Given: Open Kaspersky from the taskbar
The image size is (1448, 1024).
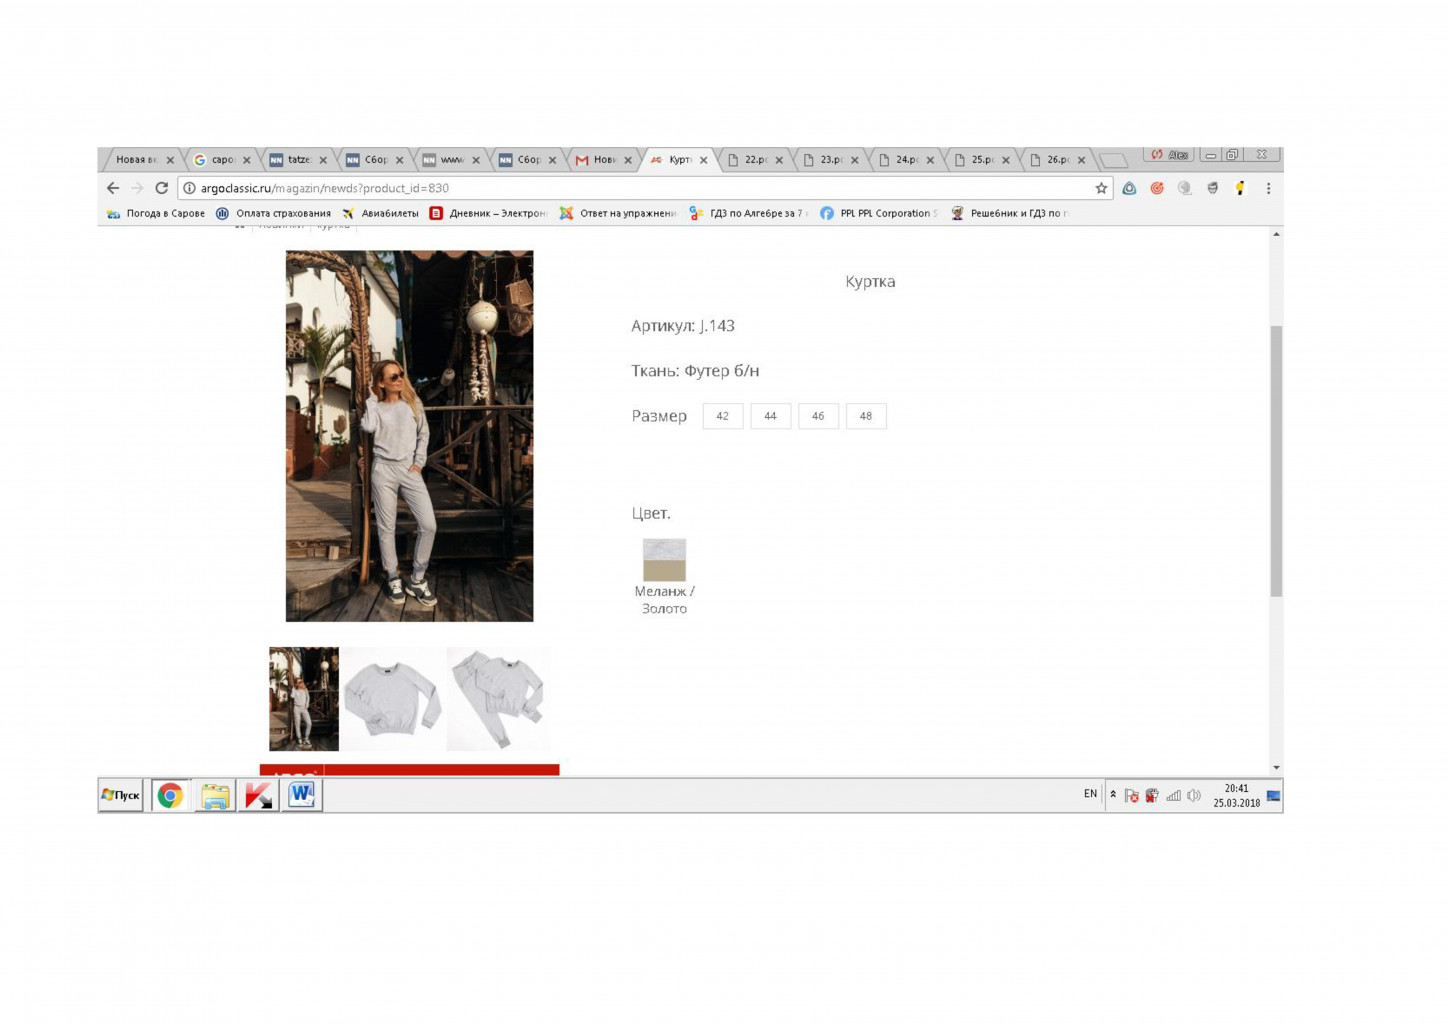Looking at the screenshot, I should [x=258, y=795].
